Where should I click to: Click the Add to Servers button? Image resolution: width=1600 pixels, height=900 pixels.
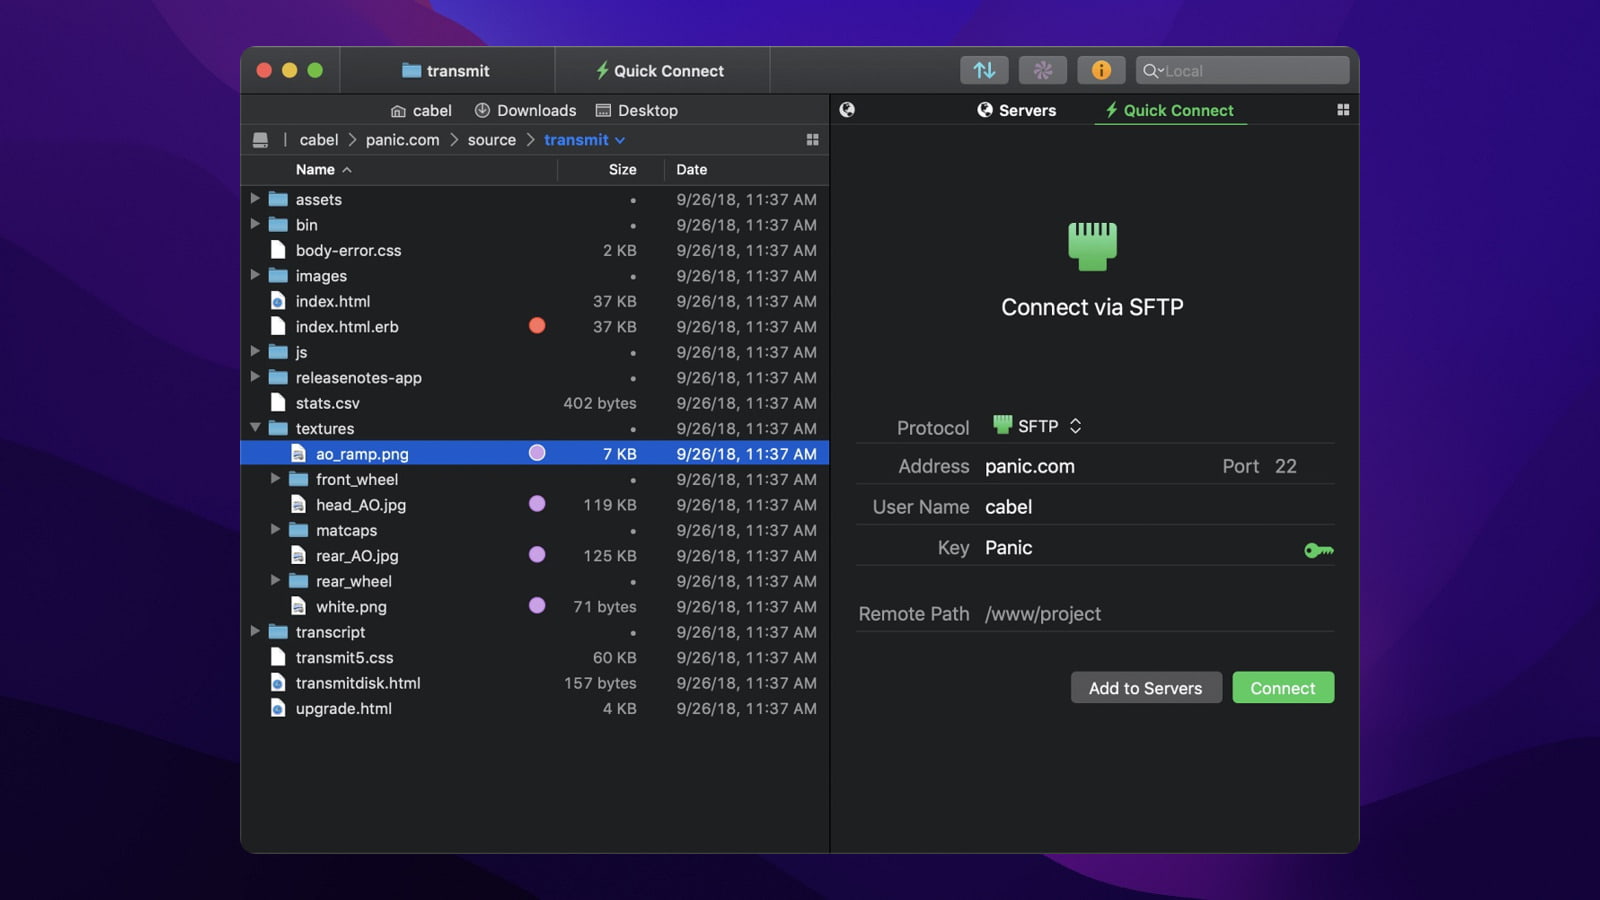1146,688
